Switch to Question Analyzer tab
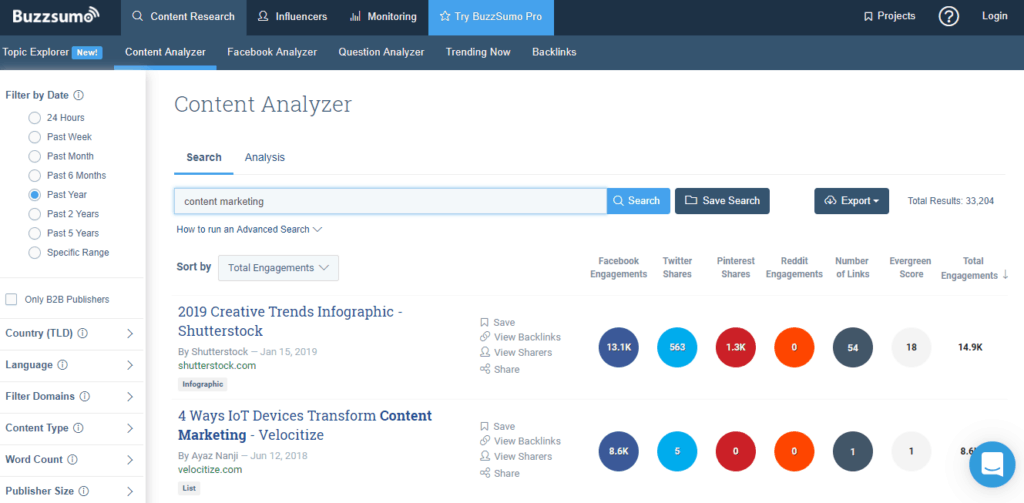Image resolution: width=1024 pixels, height=503 pixels. pyautogui.click(x=381, y=52)
